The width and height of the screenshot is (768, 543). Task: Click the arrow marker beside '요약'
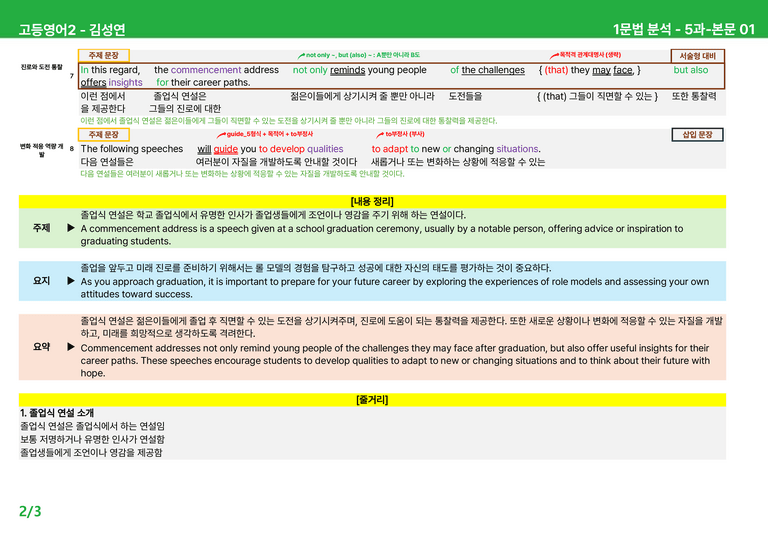click(x=71, y=347)
